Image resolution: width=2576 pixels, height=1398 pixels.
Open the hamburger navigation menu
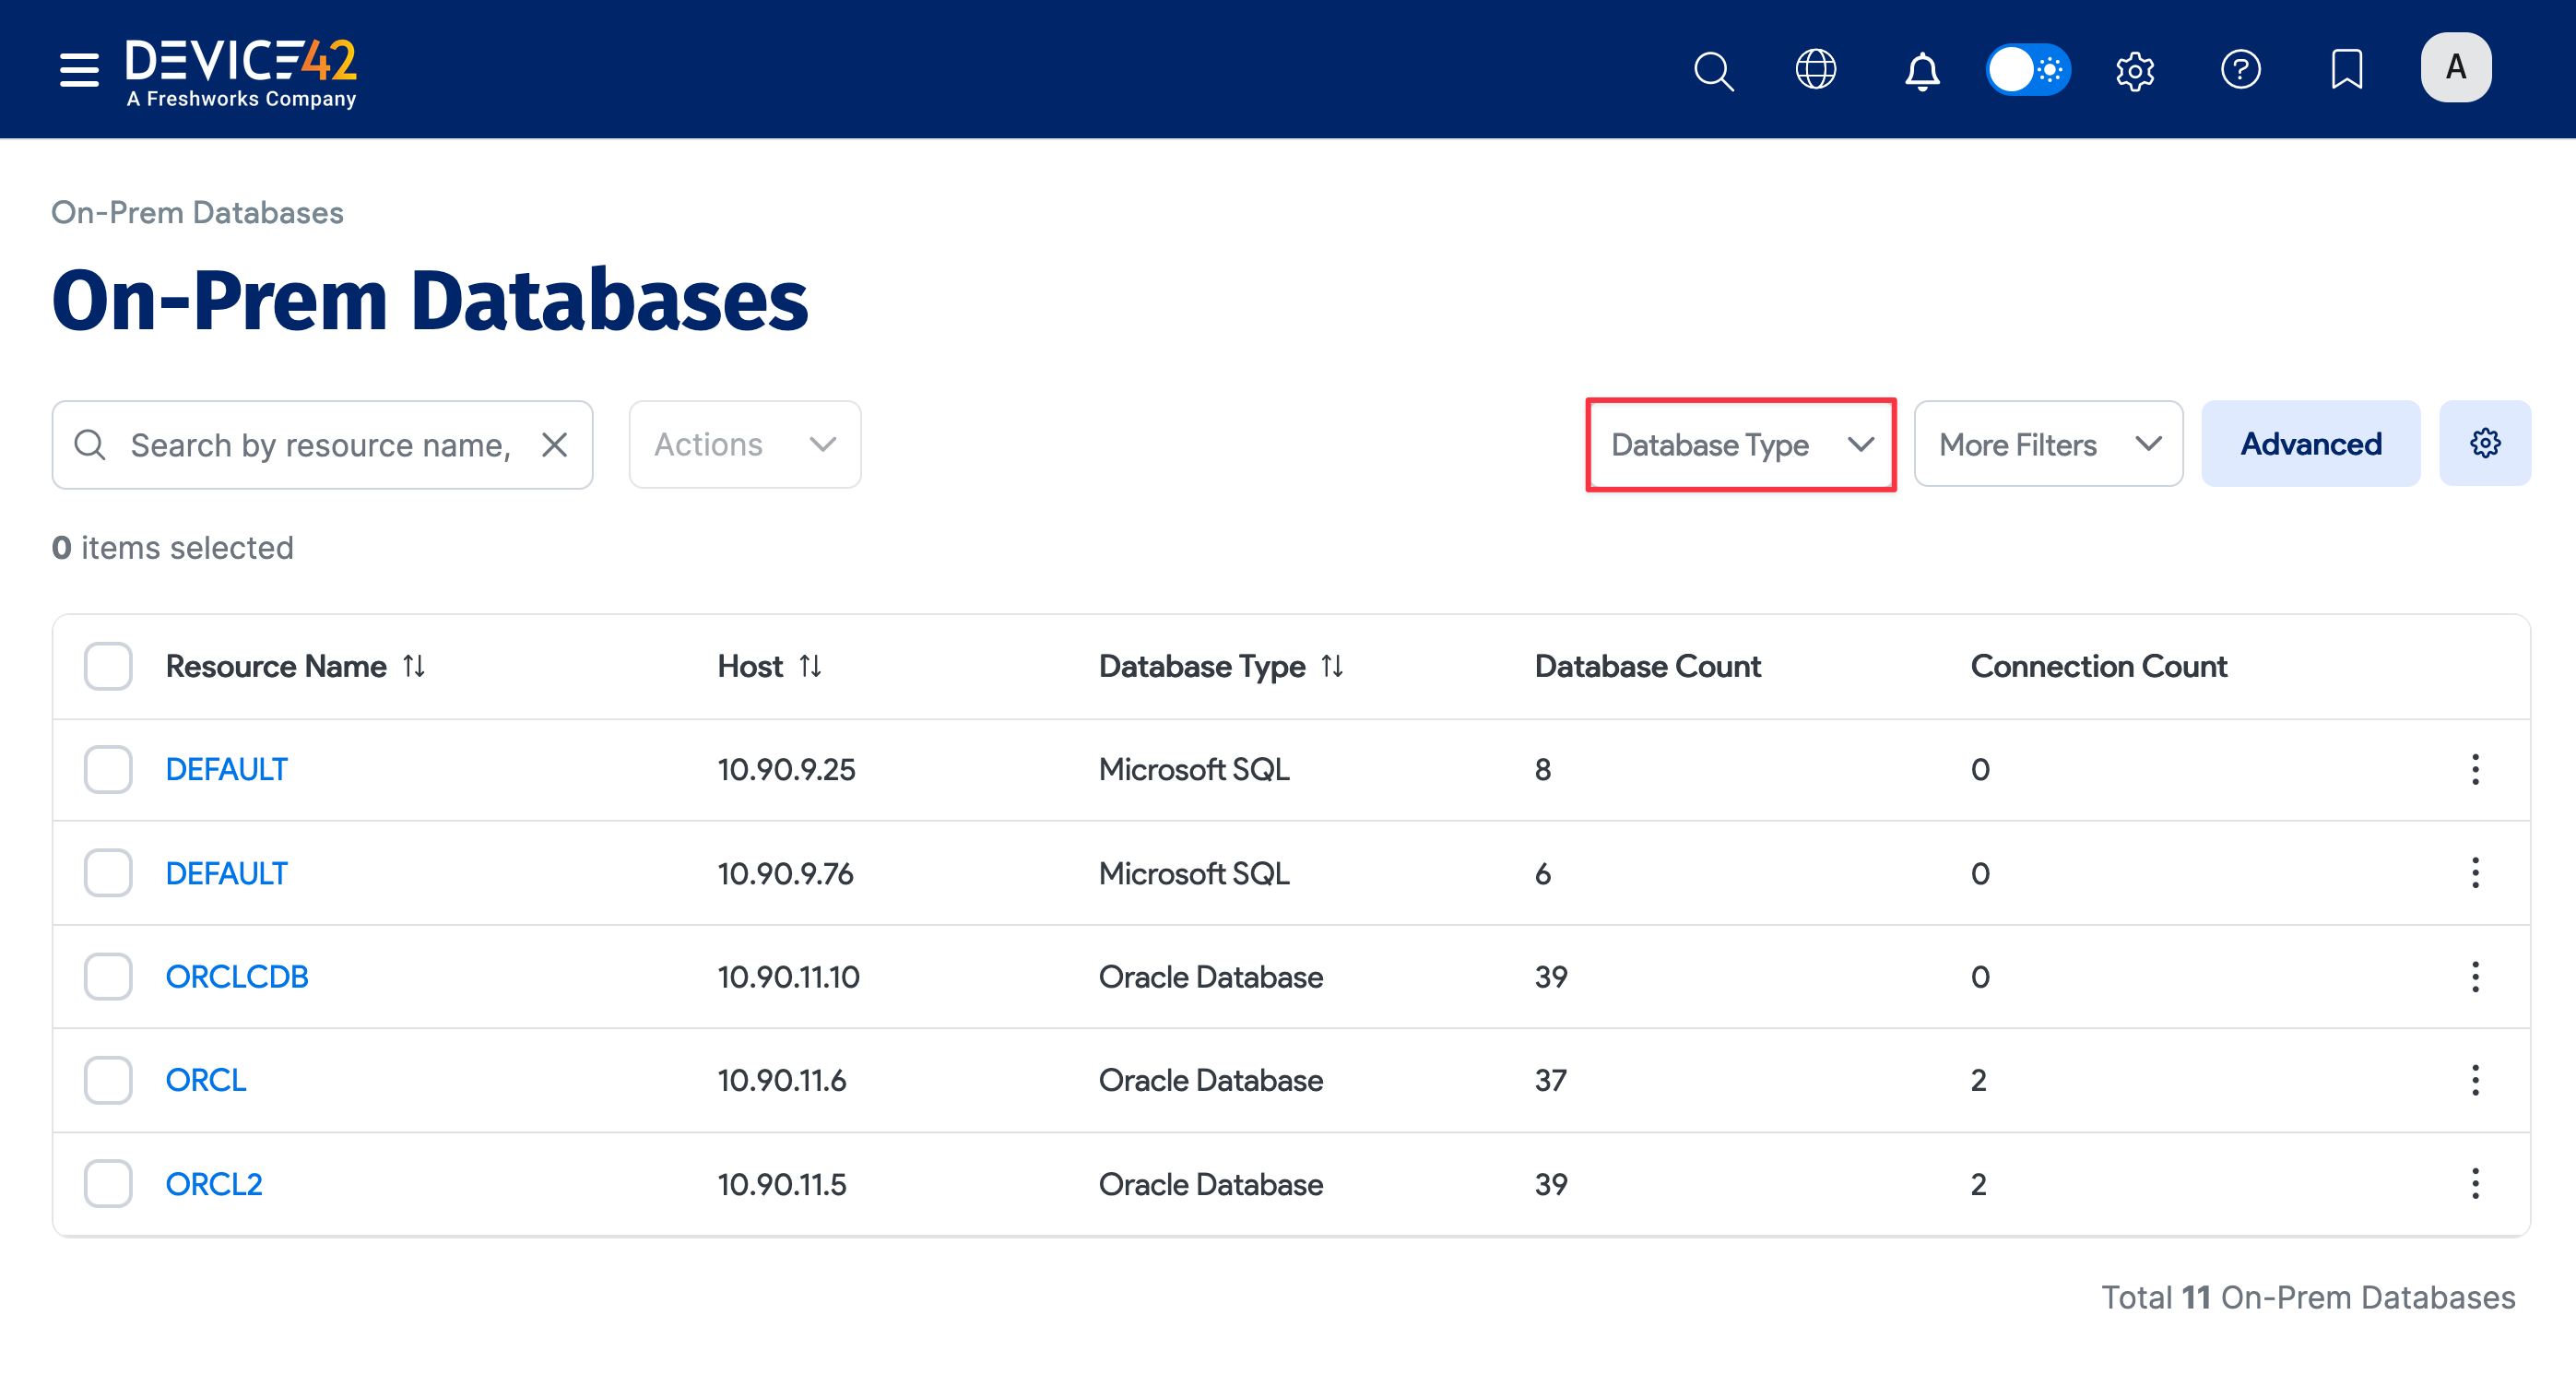[x=79, y=70]
